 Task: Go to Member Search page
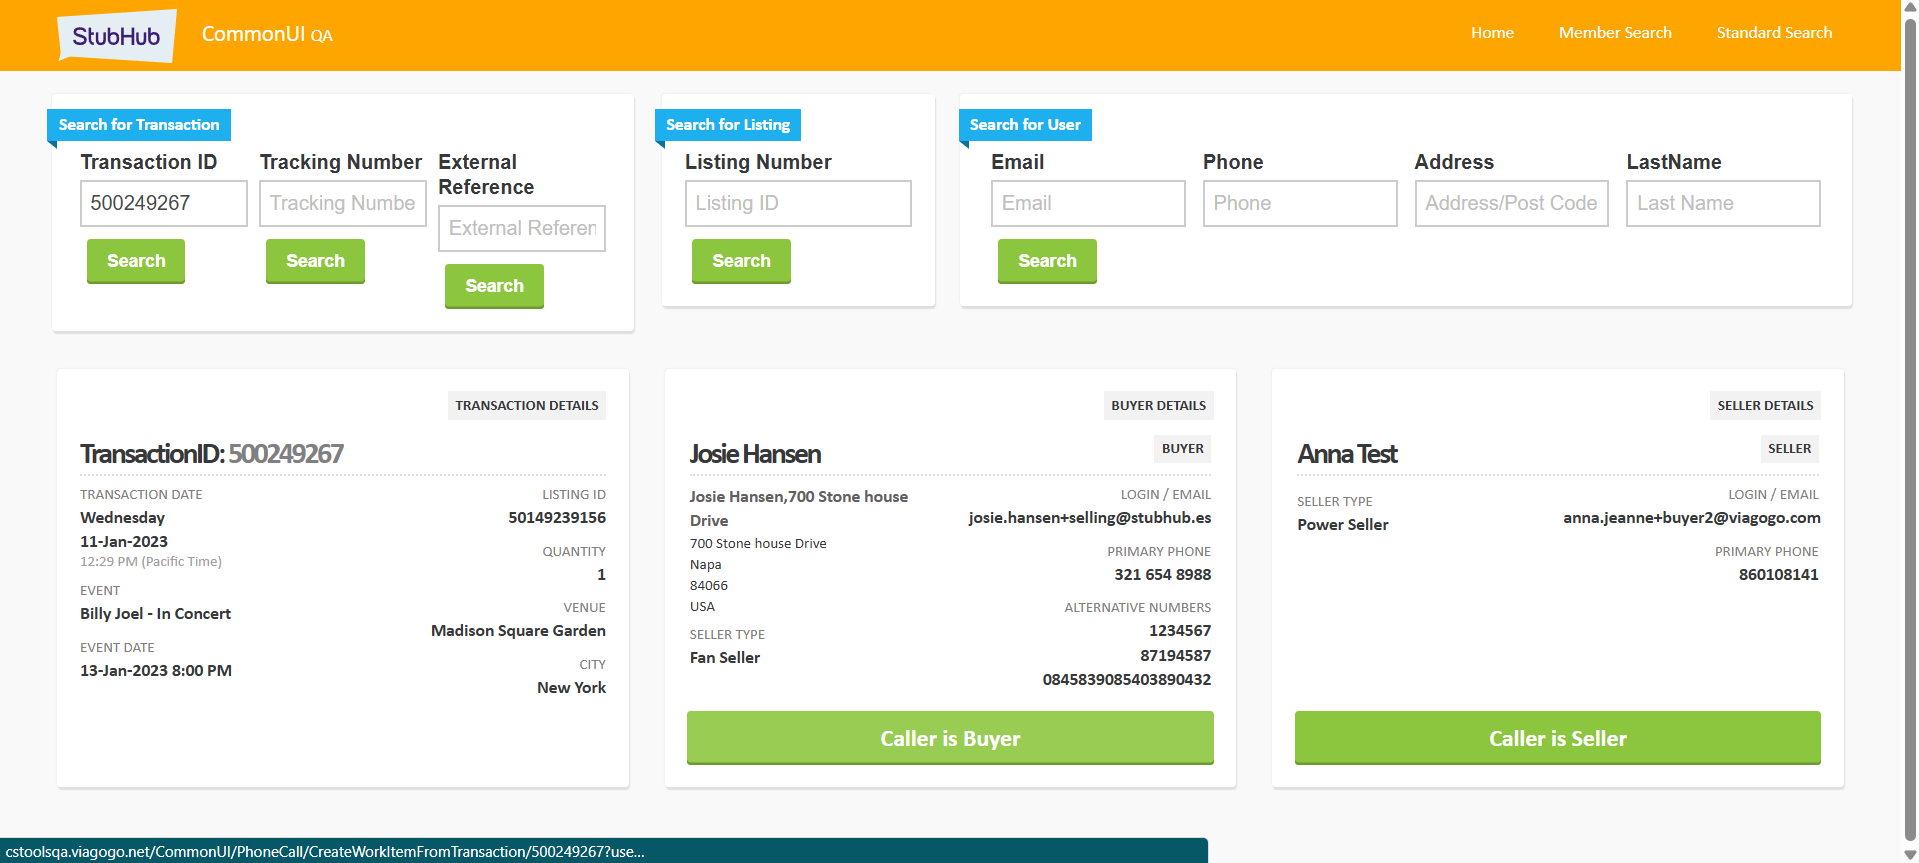pos(1614,33)
